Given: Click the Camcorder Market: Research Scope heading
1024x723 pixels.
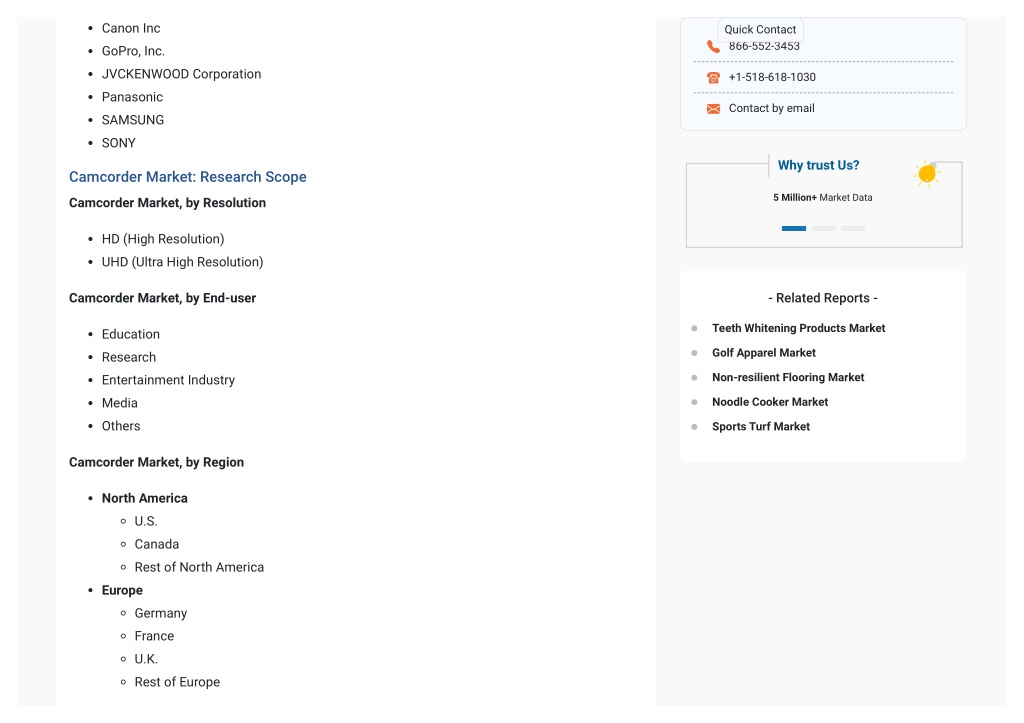Looking at the screenshot, I should (x=187, y=177).
